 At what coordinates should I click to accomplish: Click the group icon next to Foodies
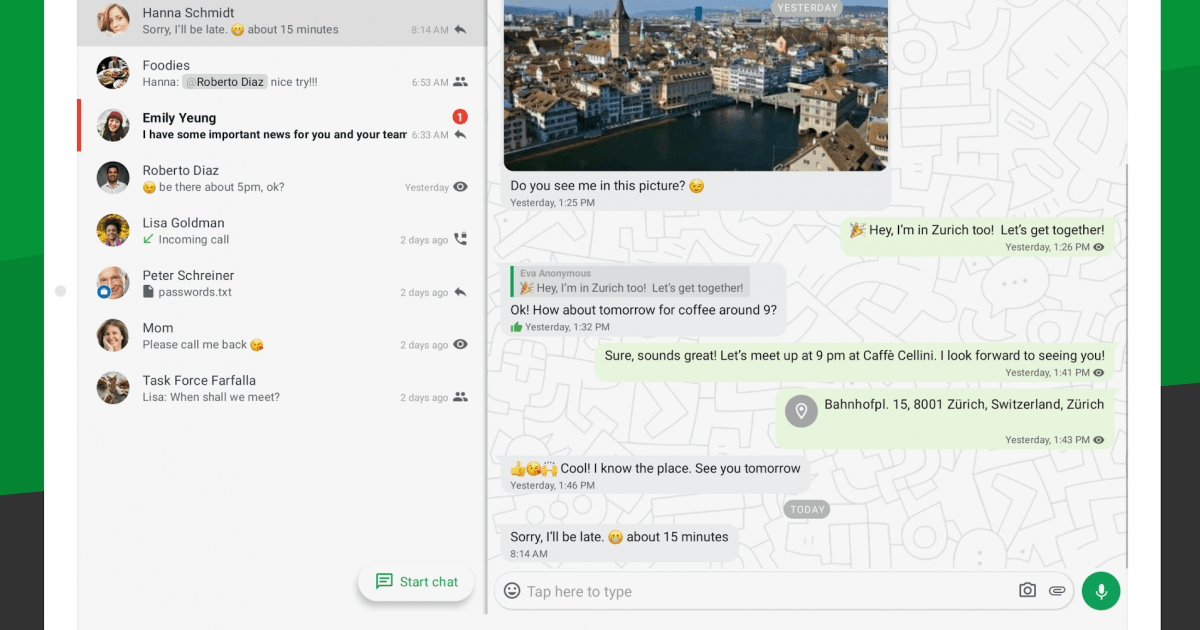click(x=459, y=82)
